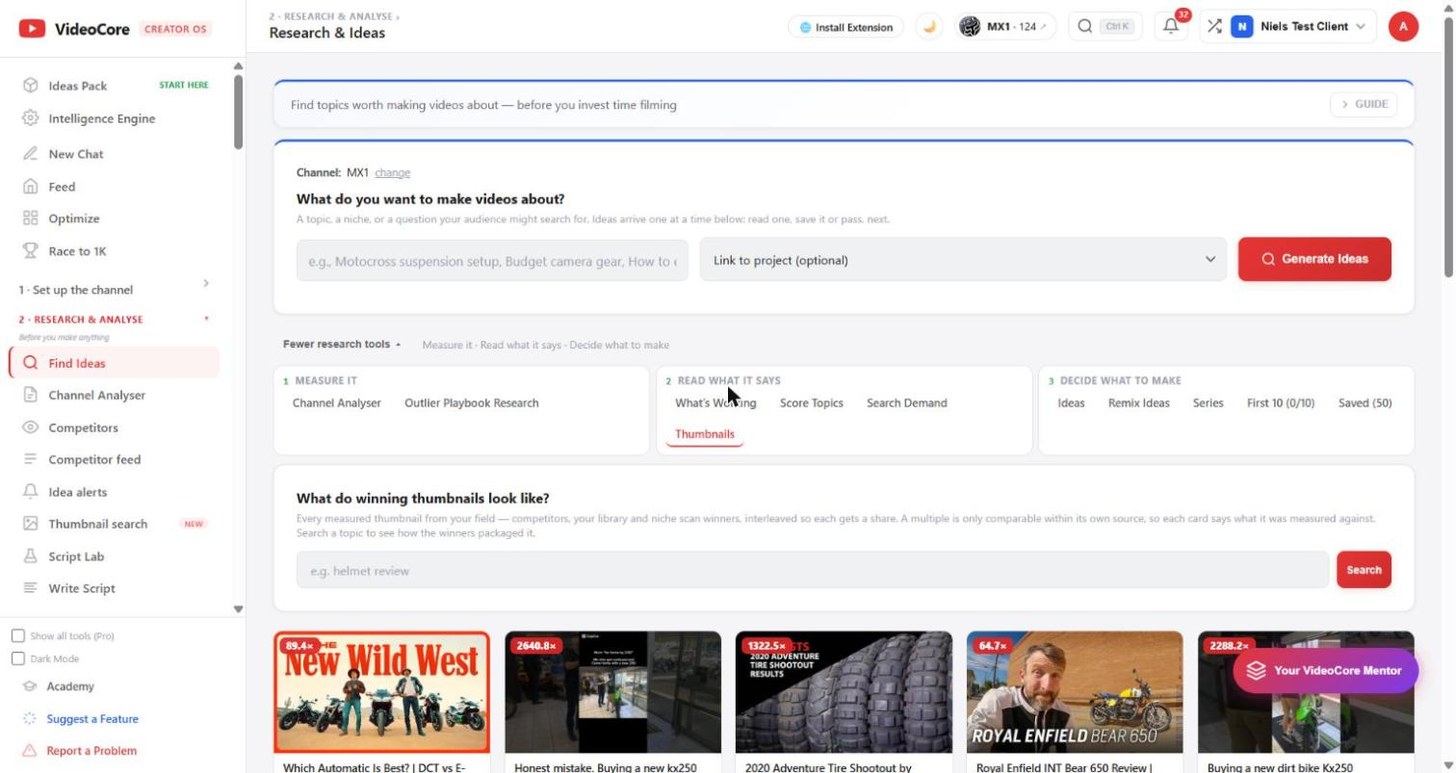Open the Academy graduation cap icon
This screenshot has width=1456, height=773.
30,686
